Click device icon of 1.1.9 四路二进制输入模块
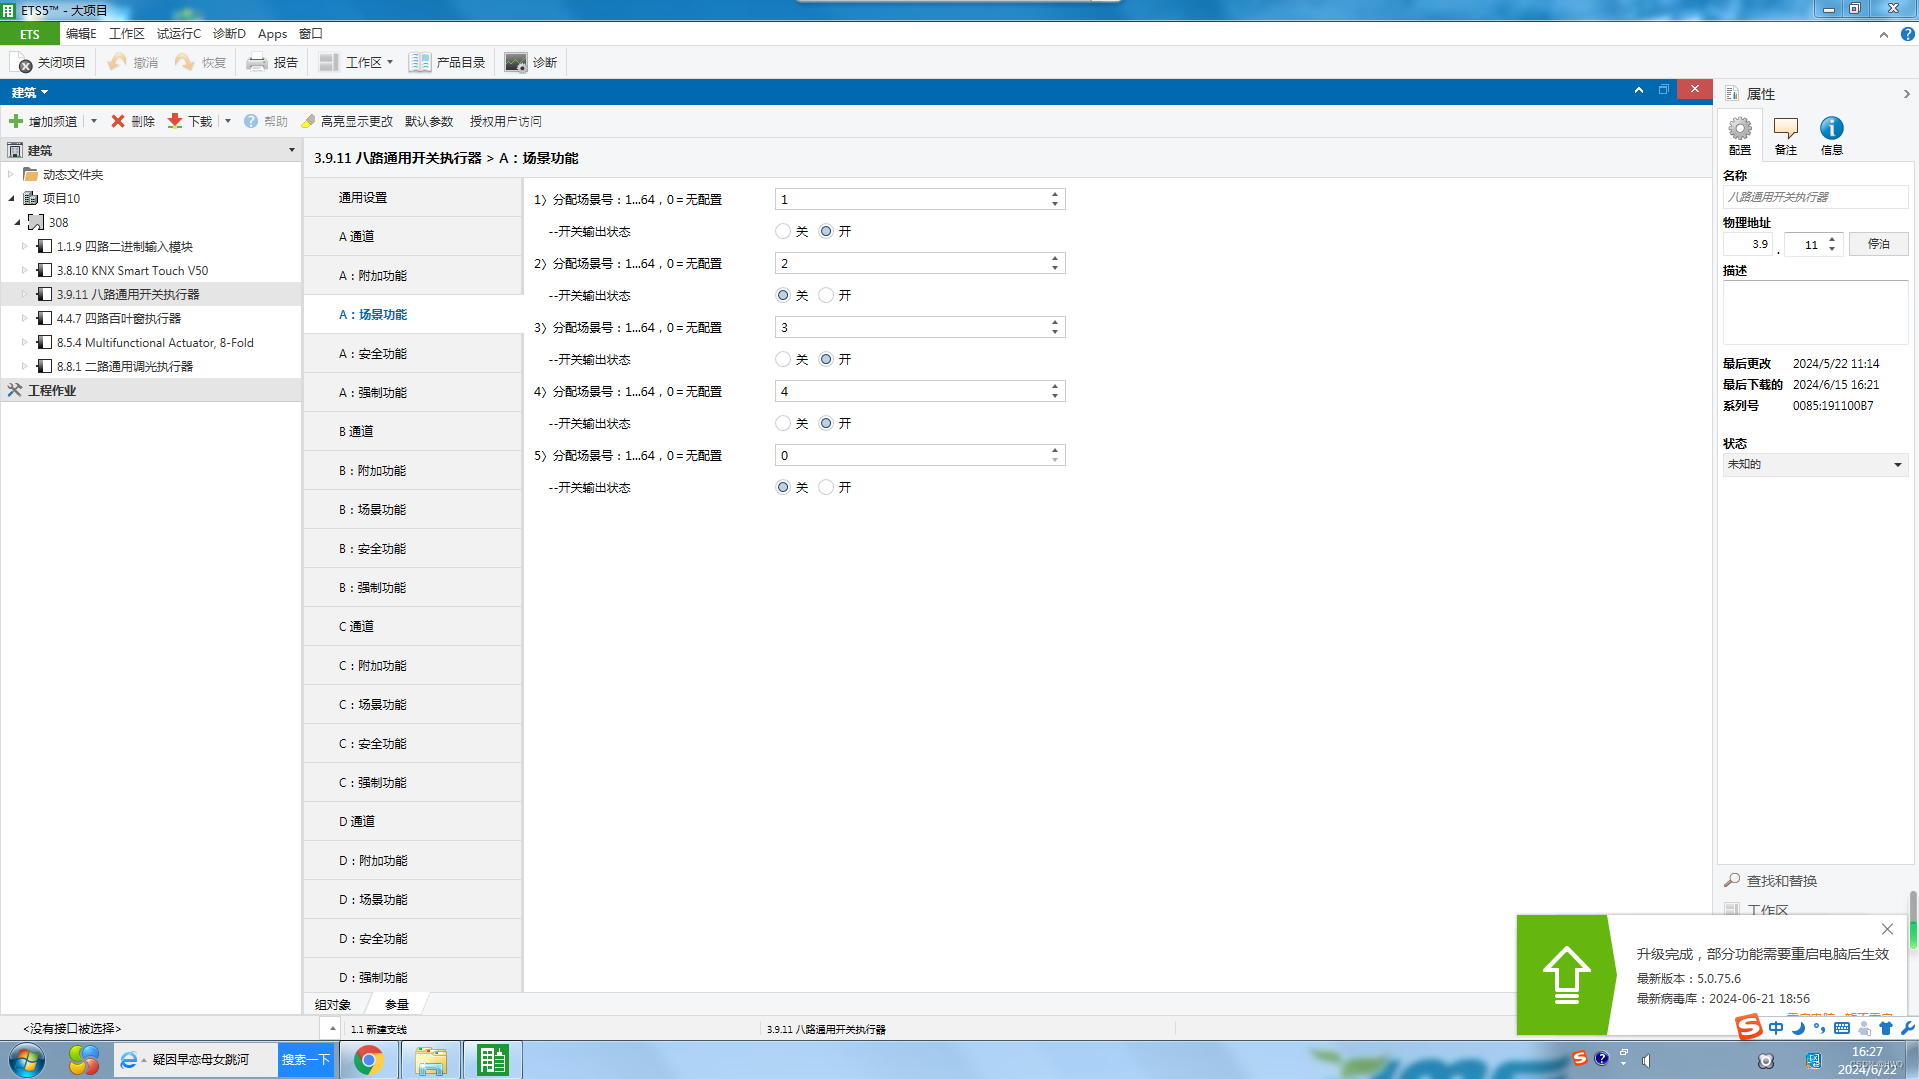 pos(44,246)
